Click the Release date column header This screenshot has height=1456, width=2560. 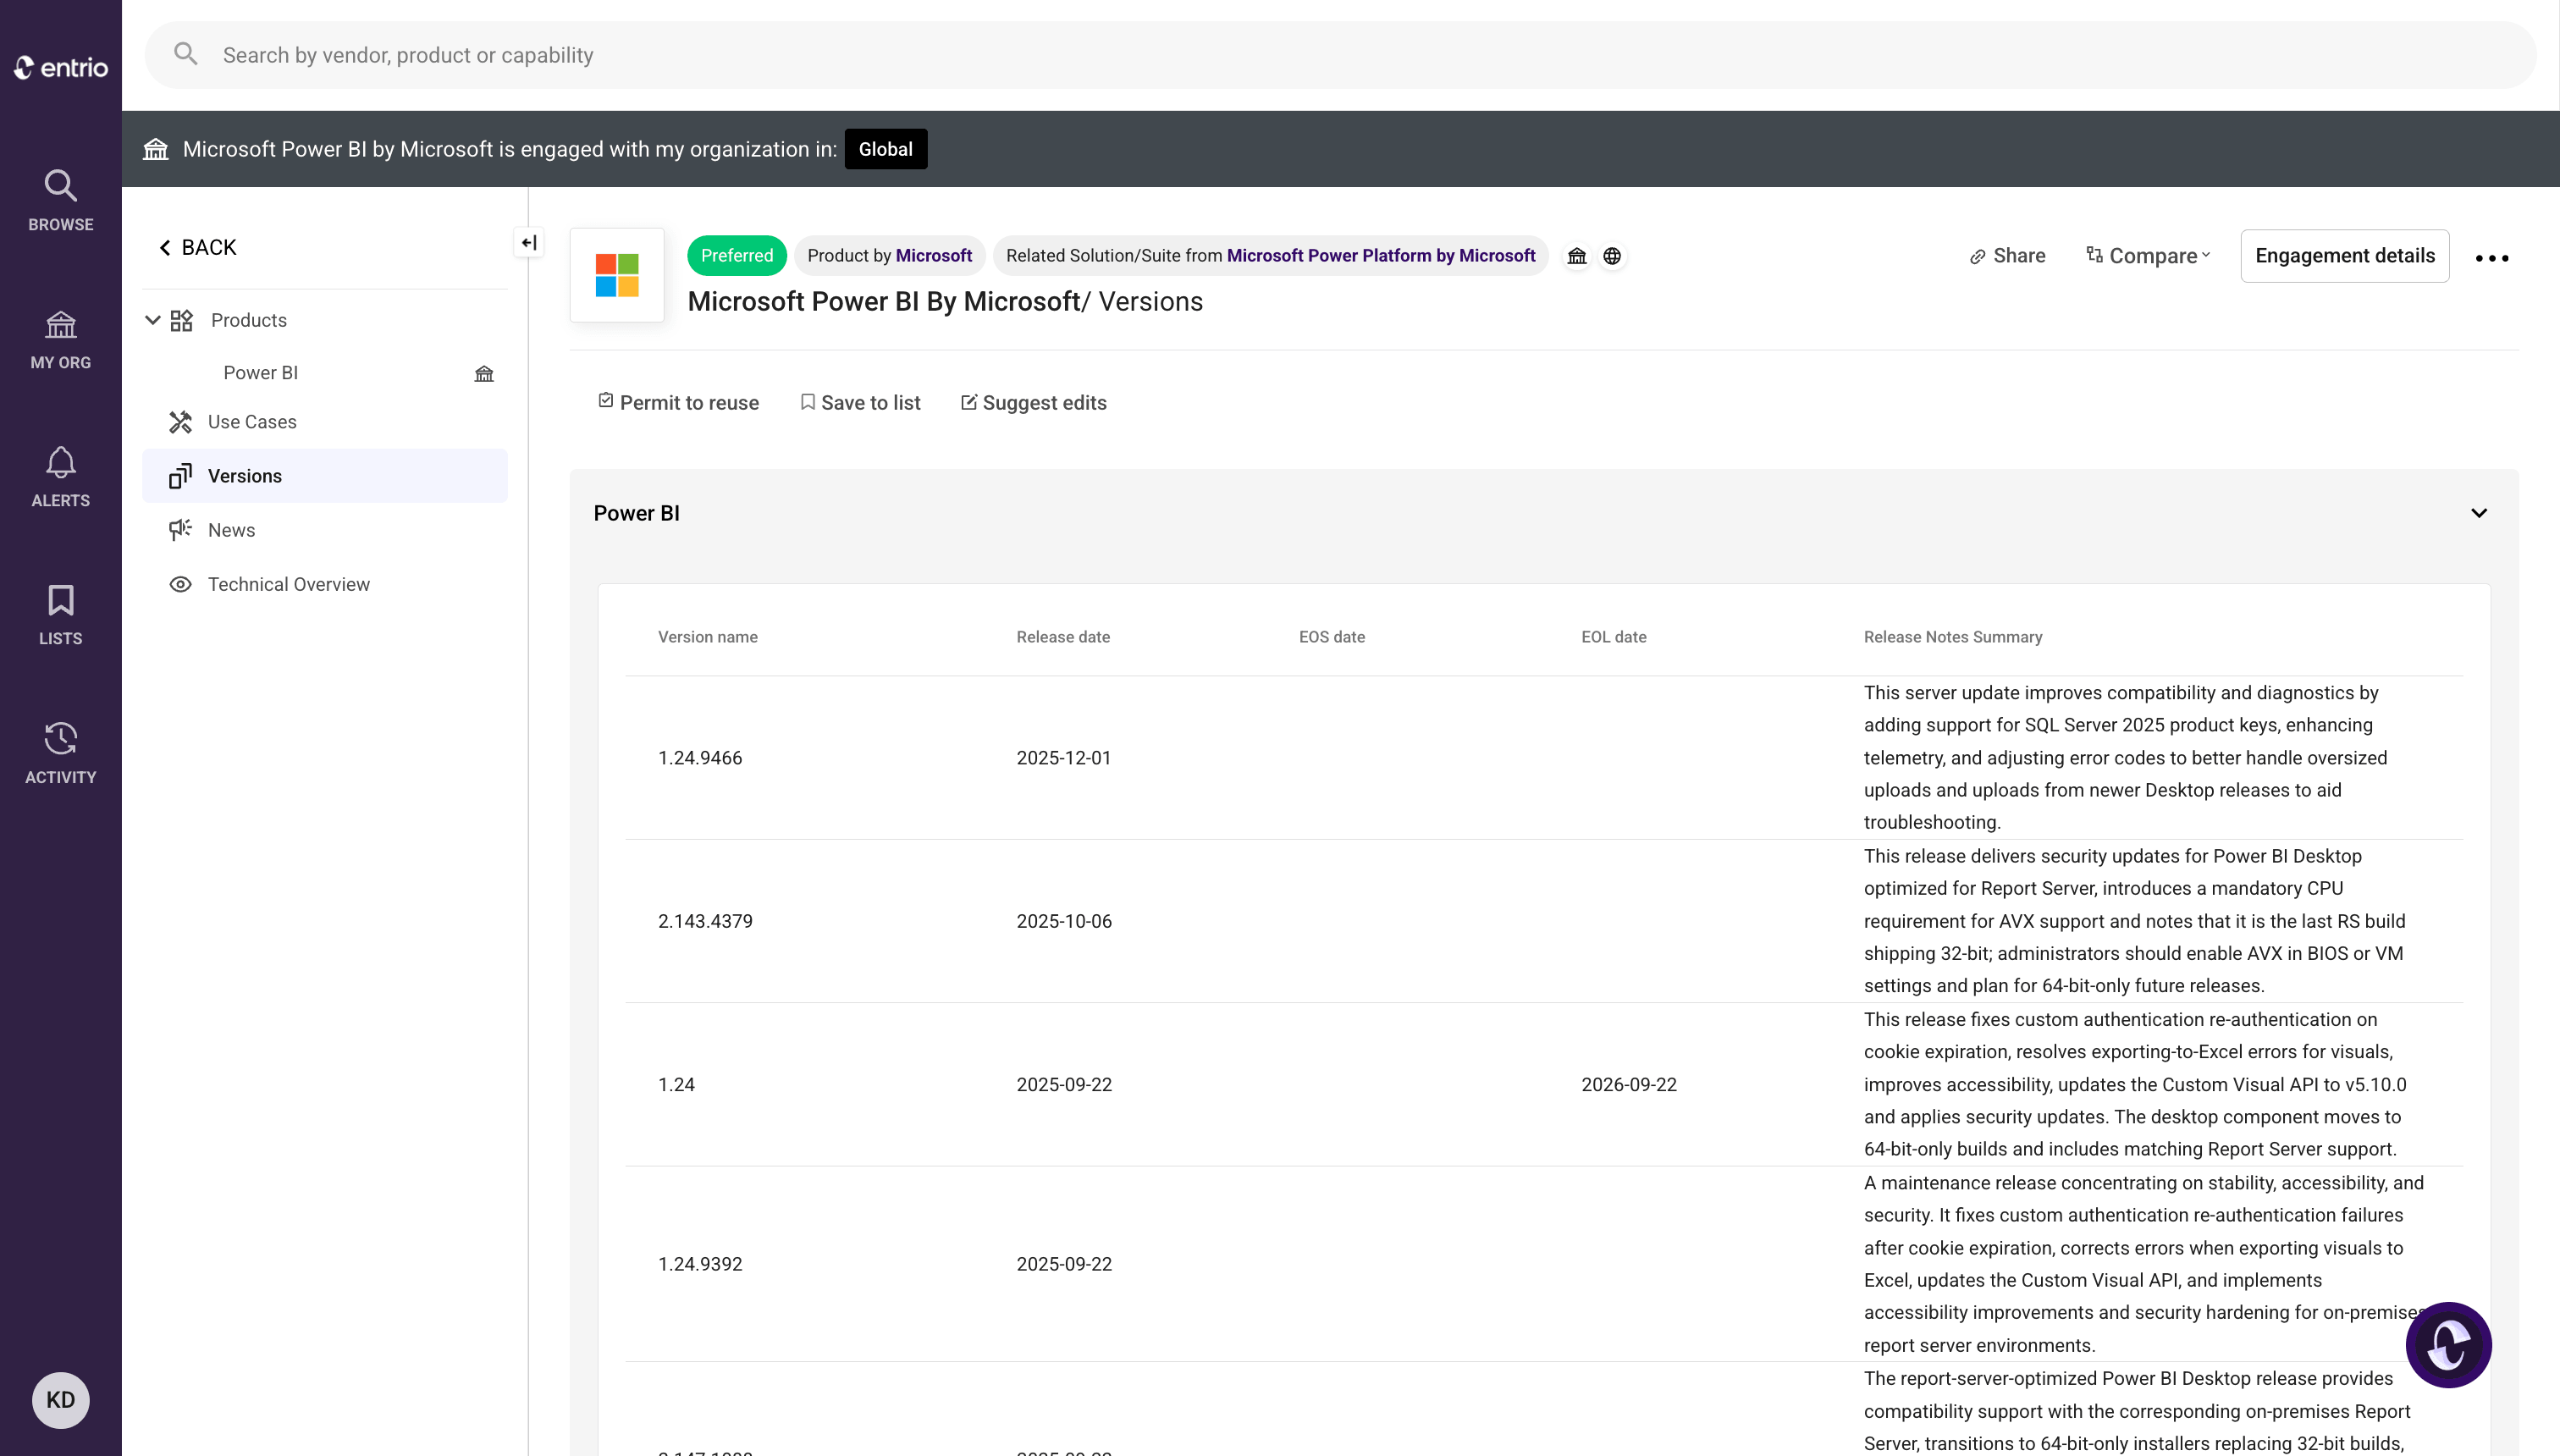point(1063,637)
